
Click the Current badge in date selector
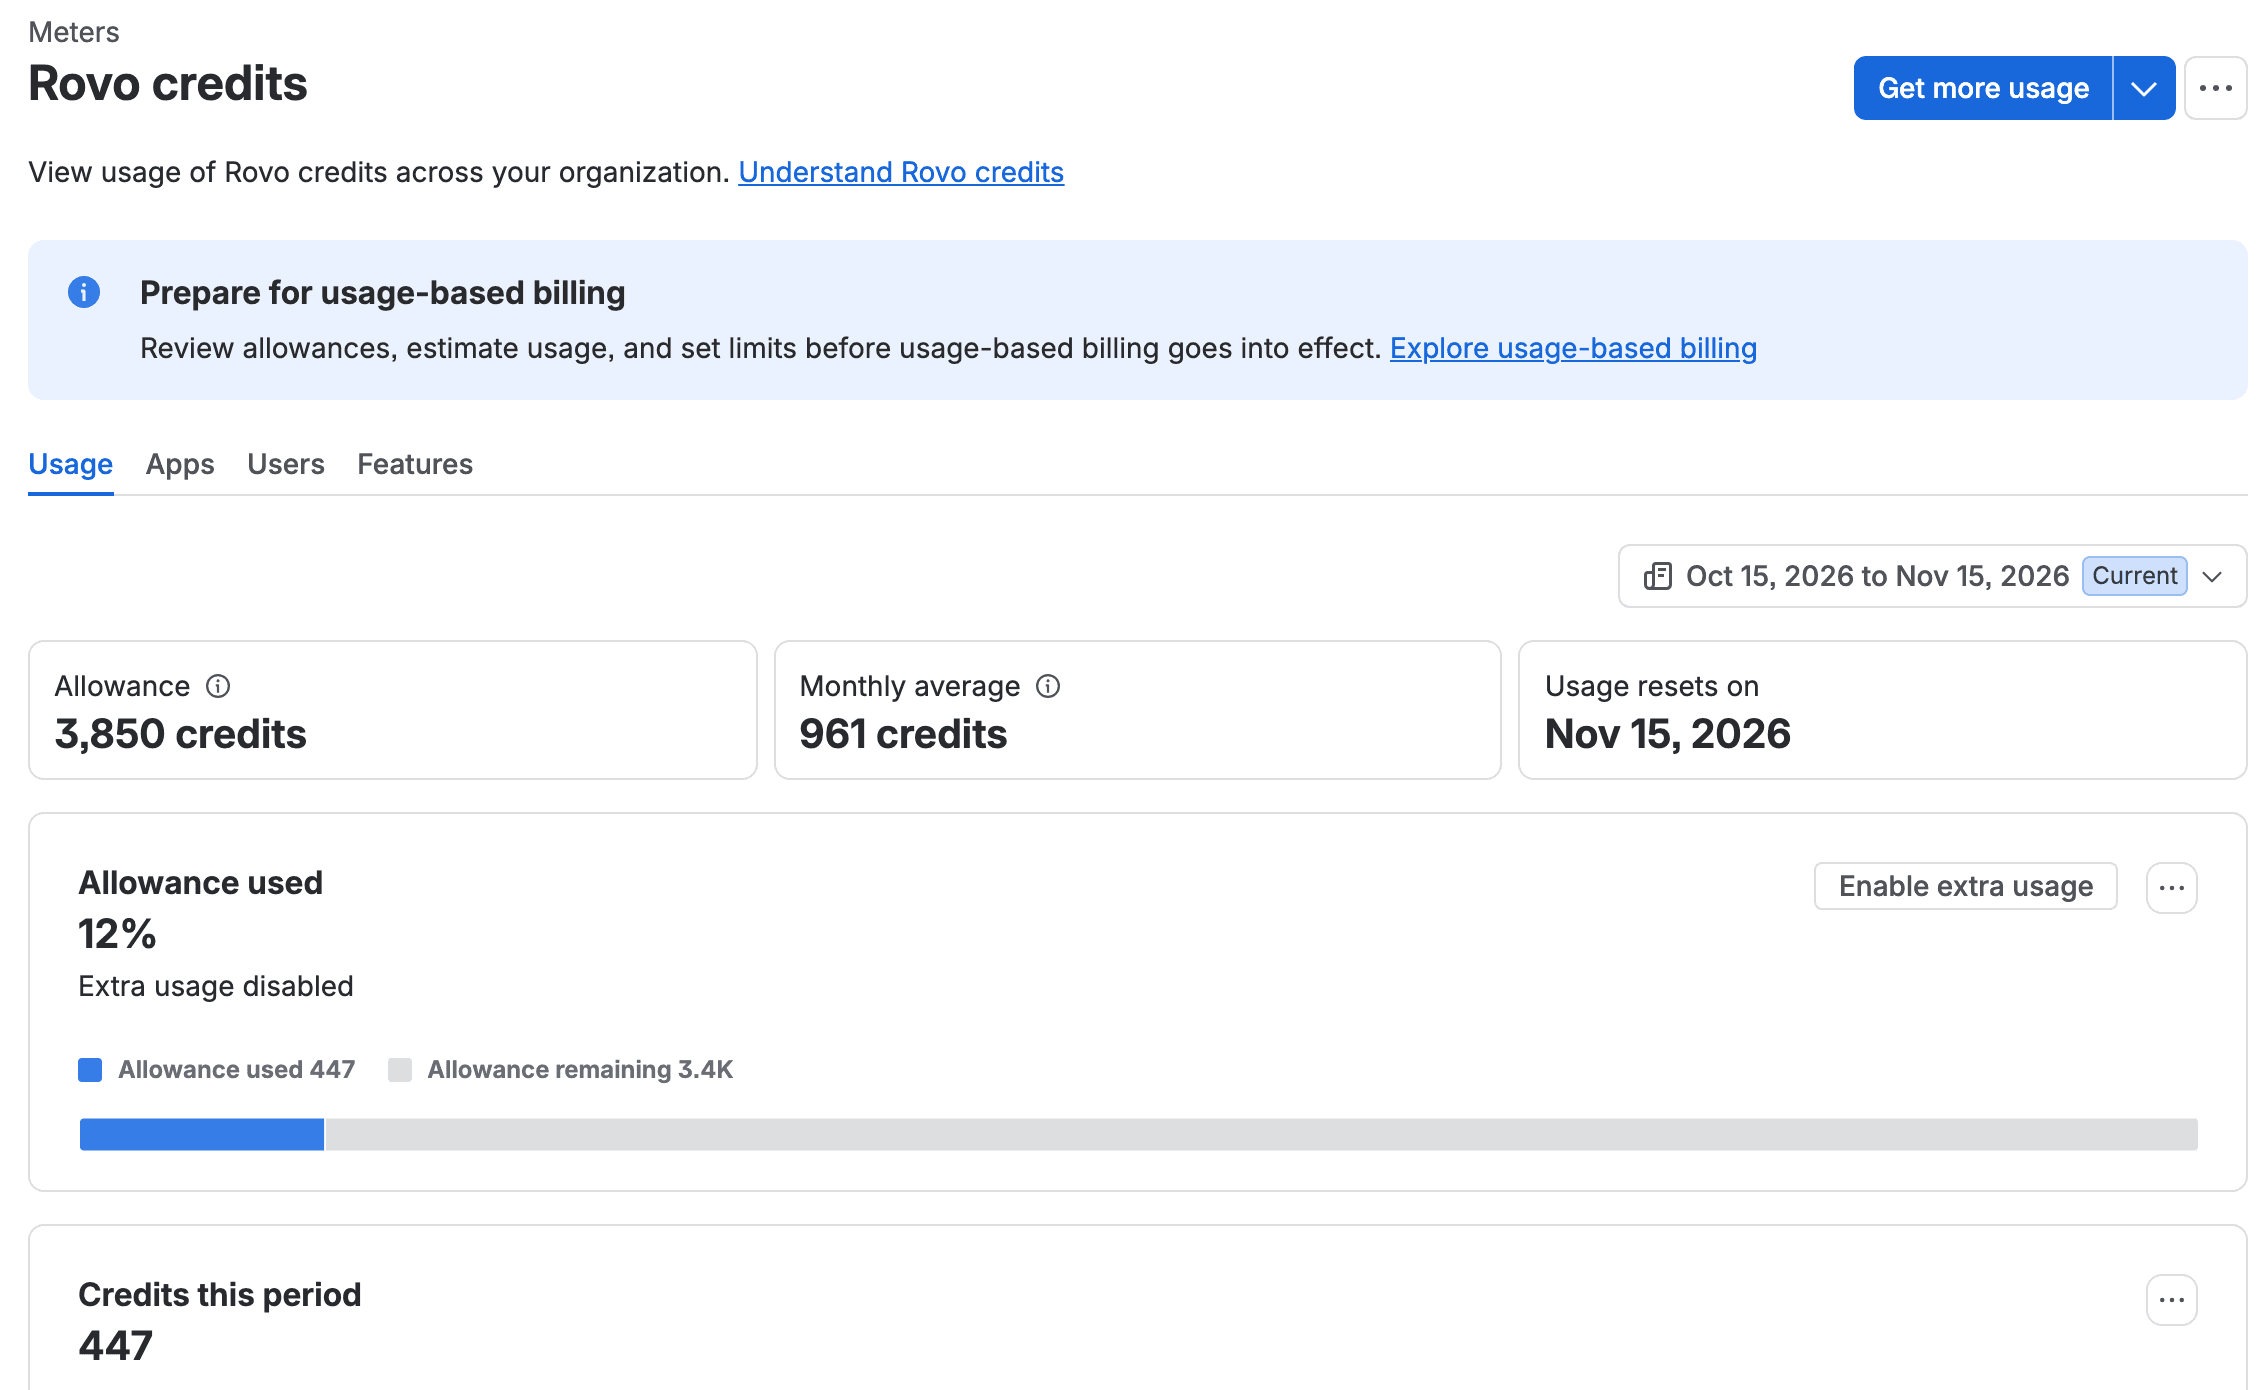[2135, 576]
